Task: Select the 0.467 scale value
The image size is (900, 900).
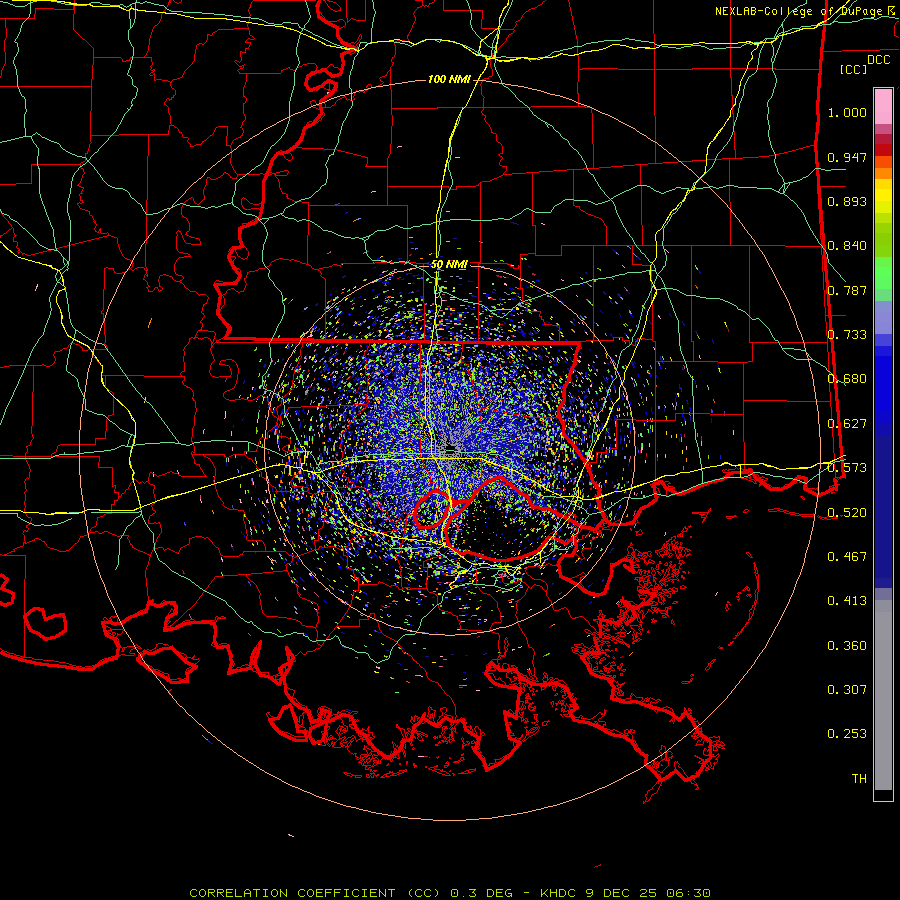Action: tap(847, 557)
